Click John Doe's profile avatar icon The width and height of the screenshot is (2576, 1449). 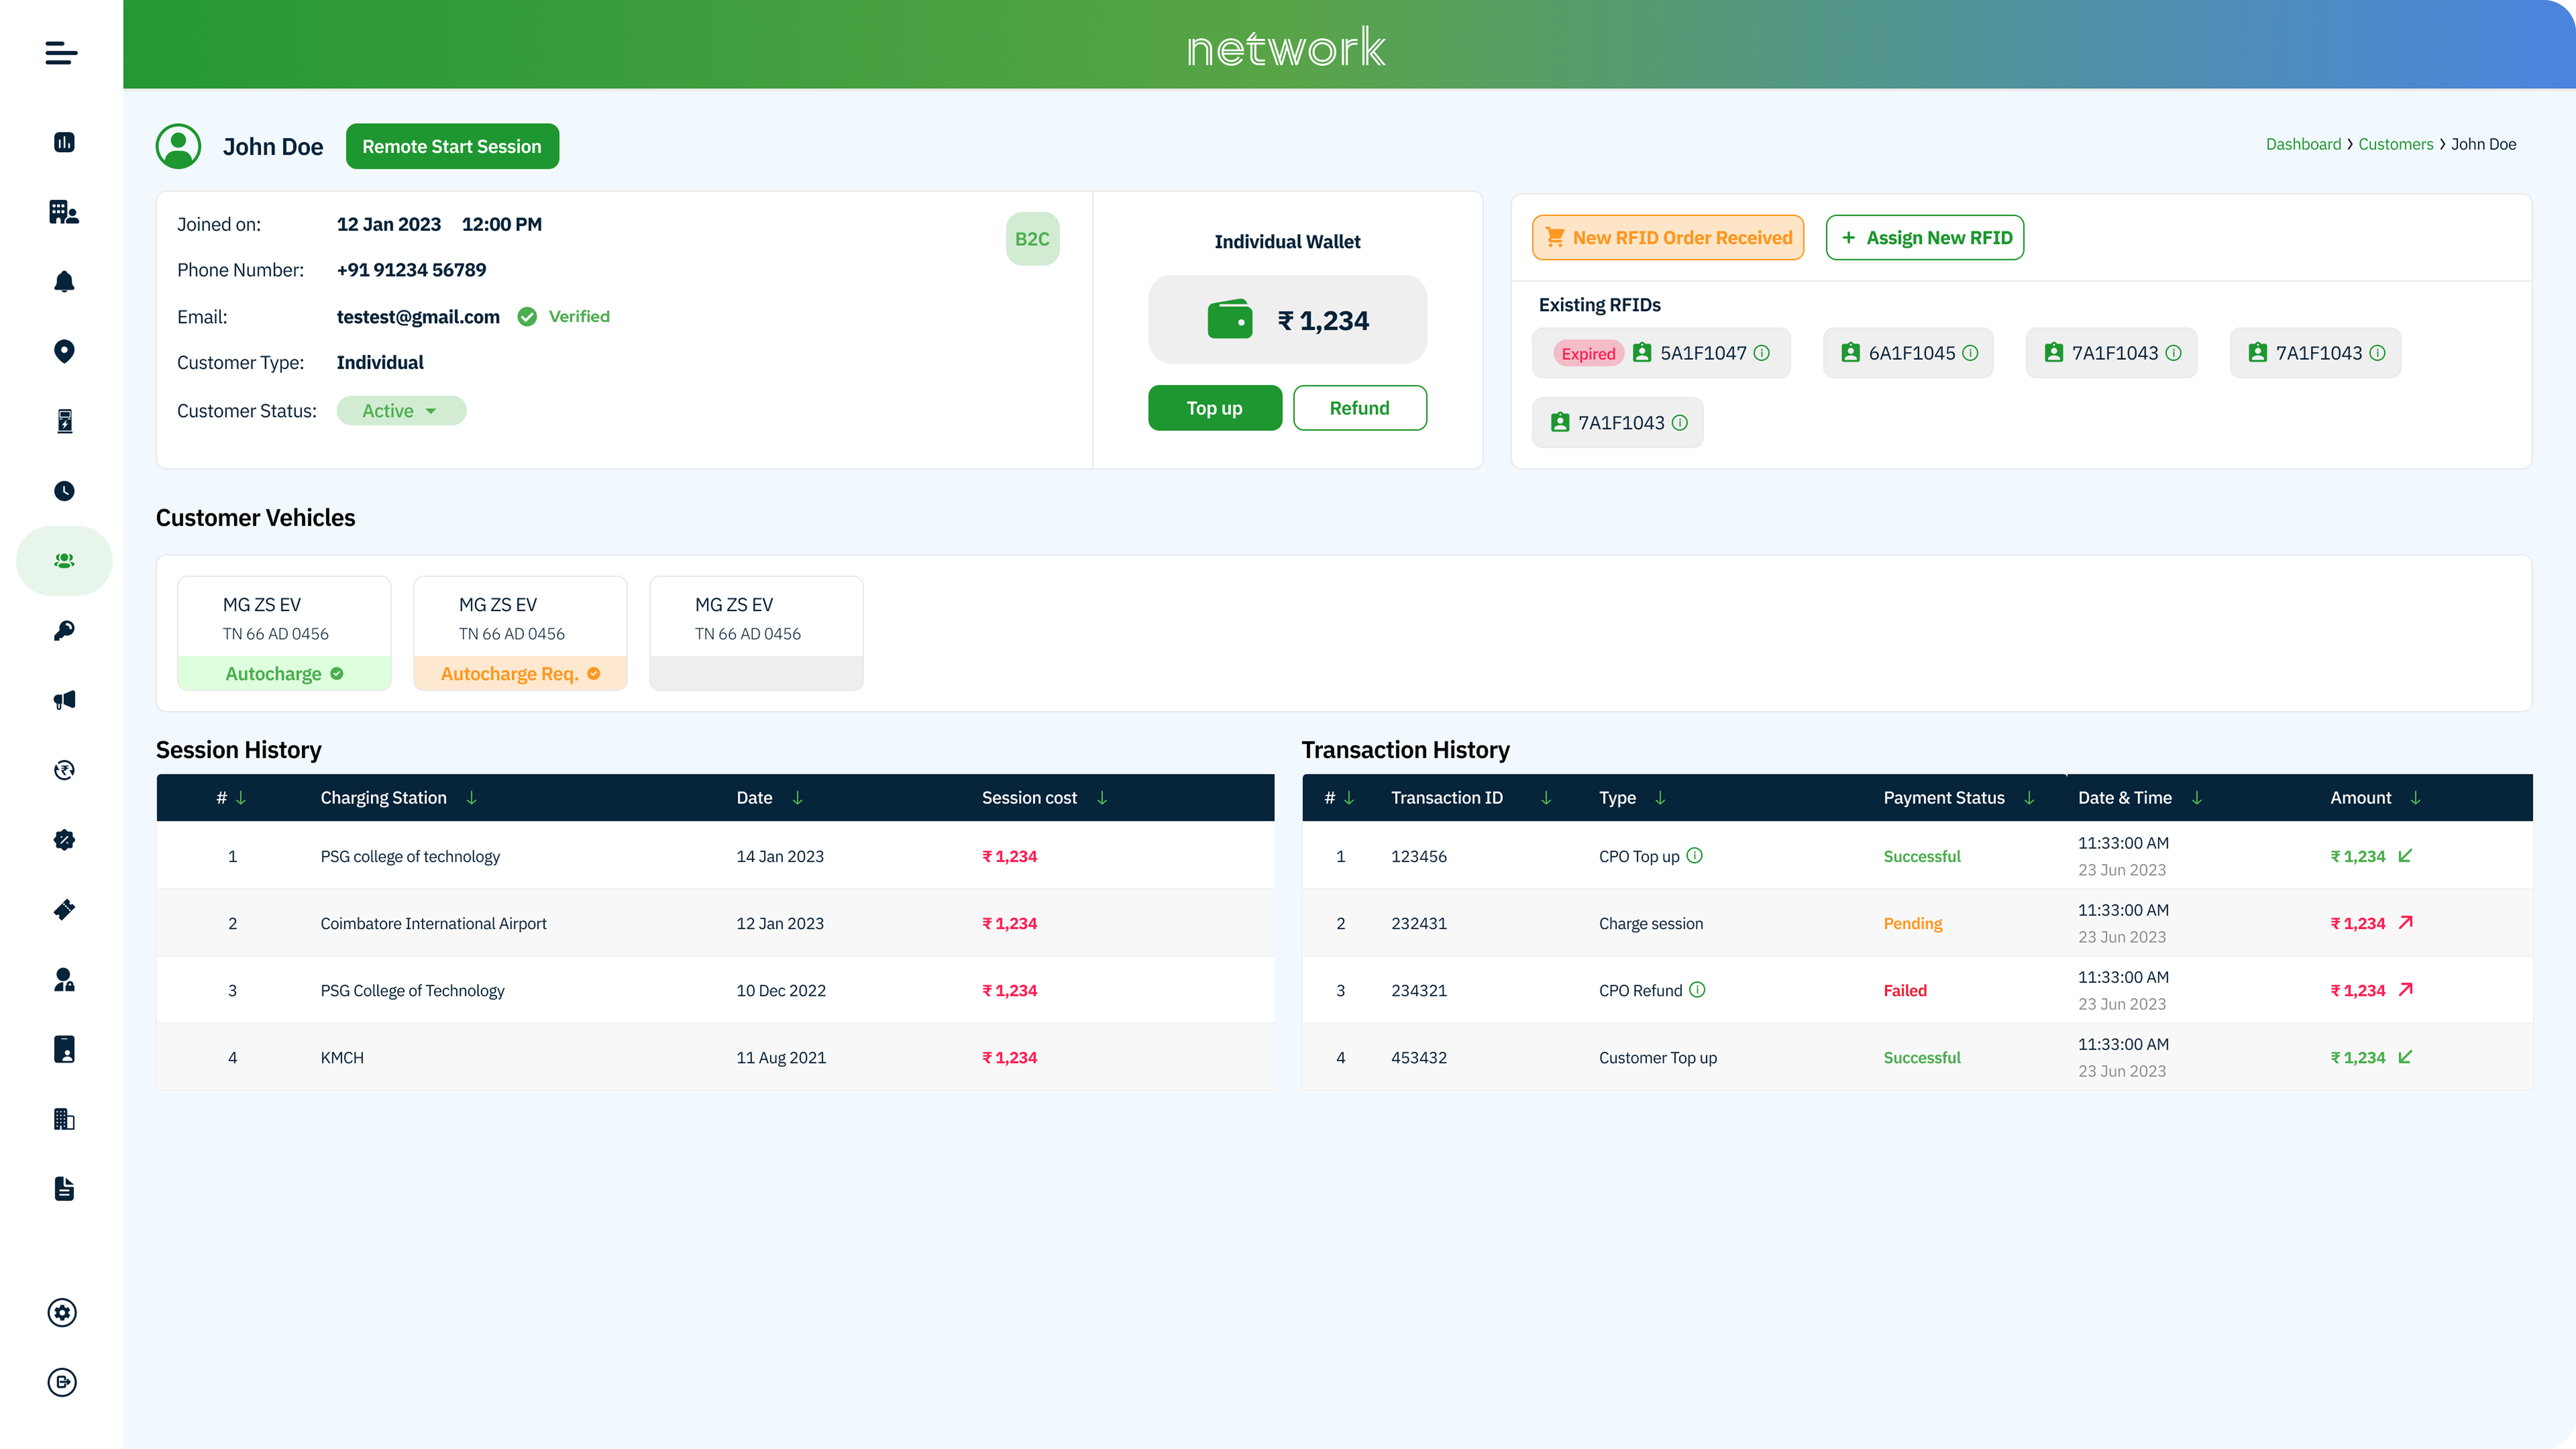coord(178,146)
